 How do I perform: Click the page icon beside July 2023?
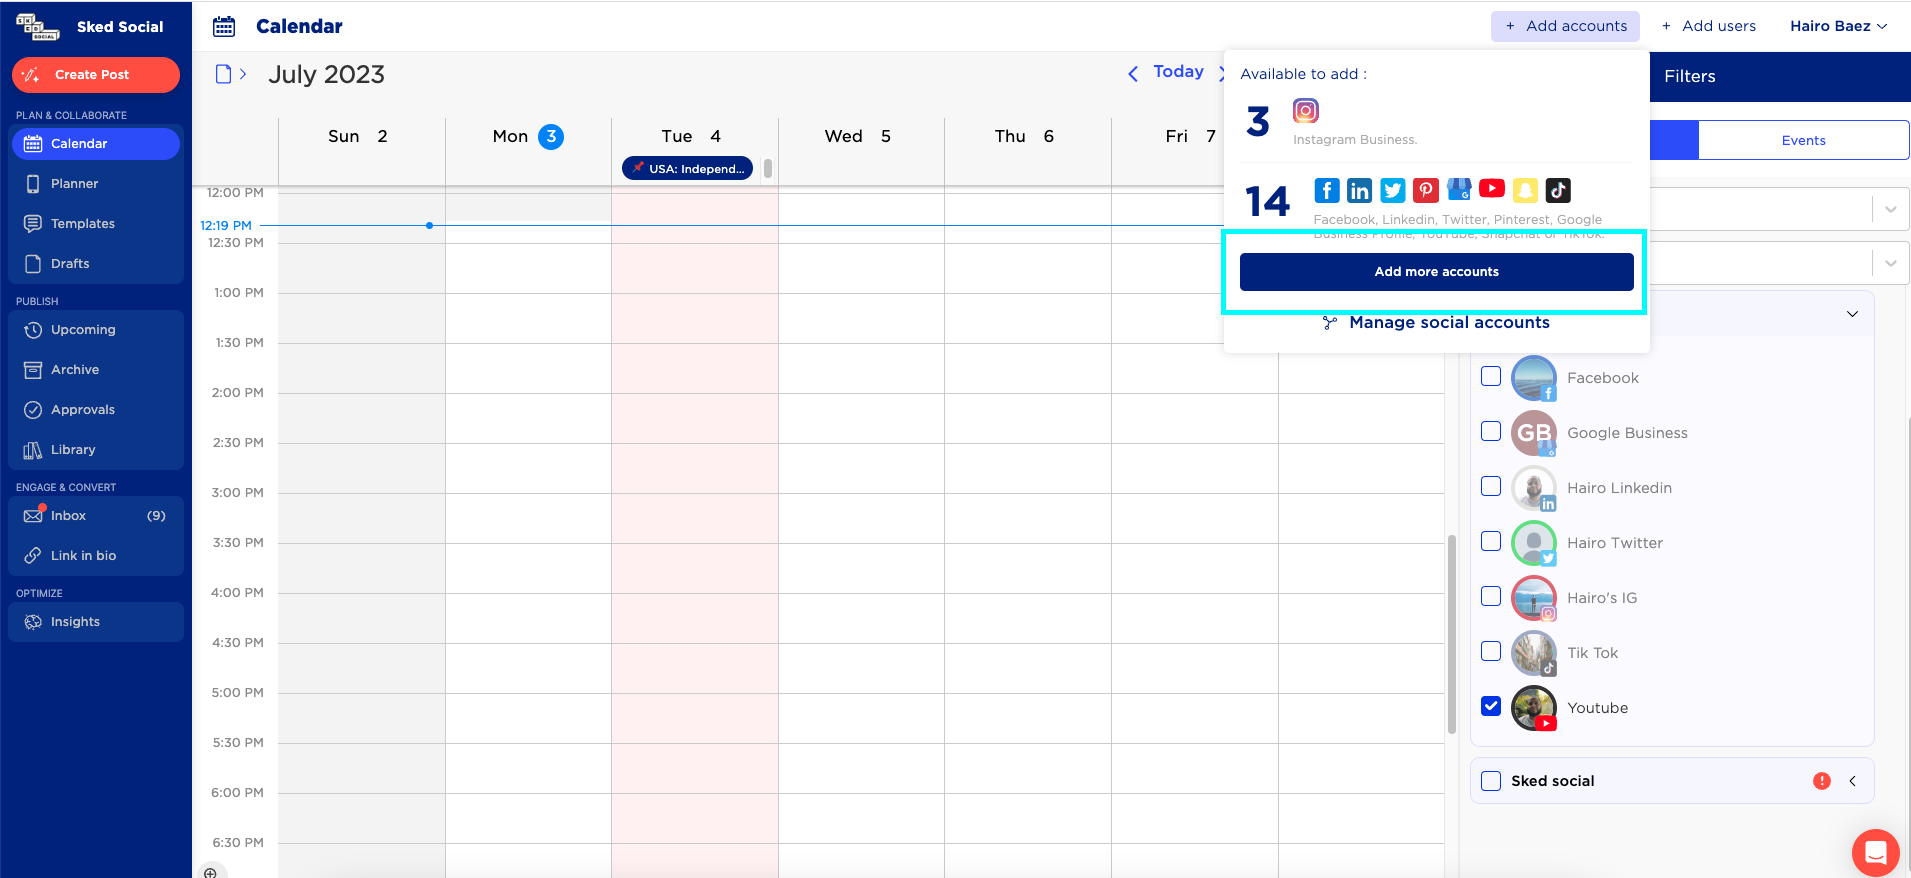tap(224, 74)
